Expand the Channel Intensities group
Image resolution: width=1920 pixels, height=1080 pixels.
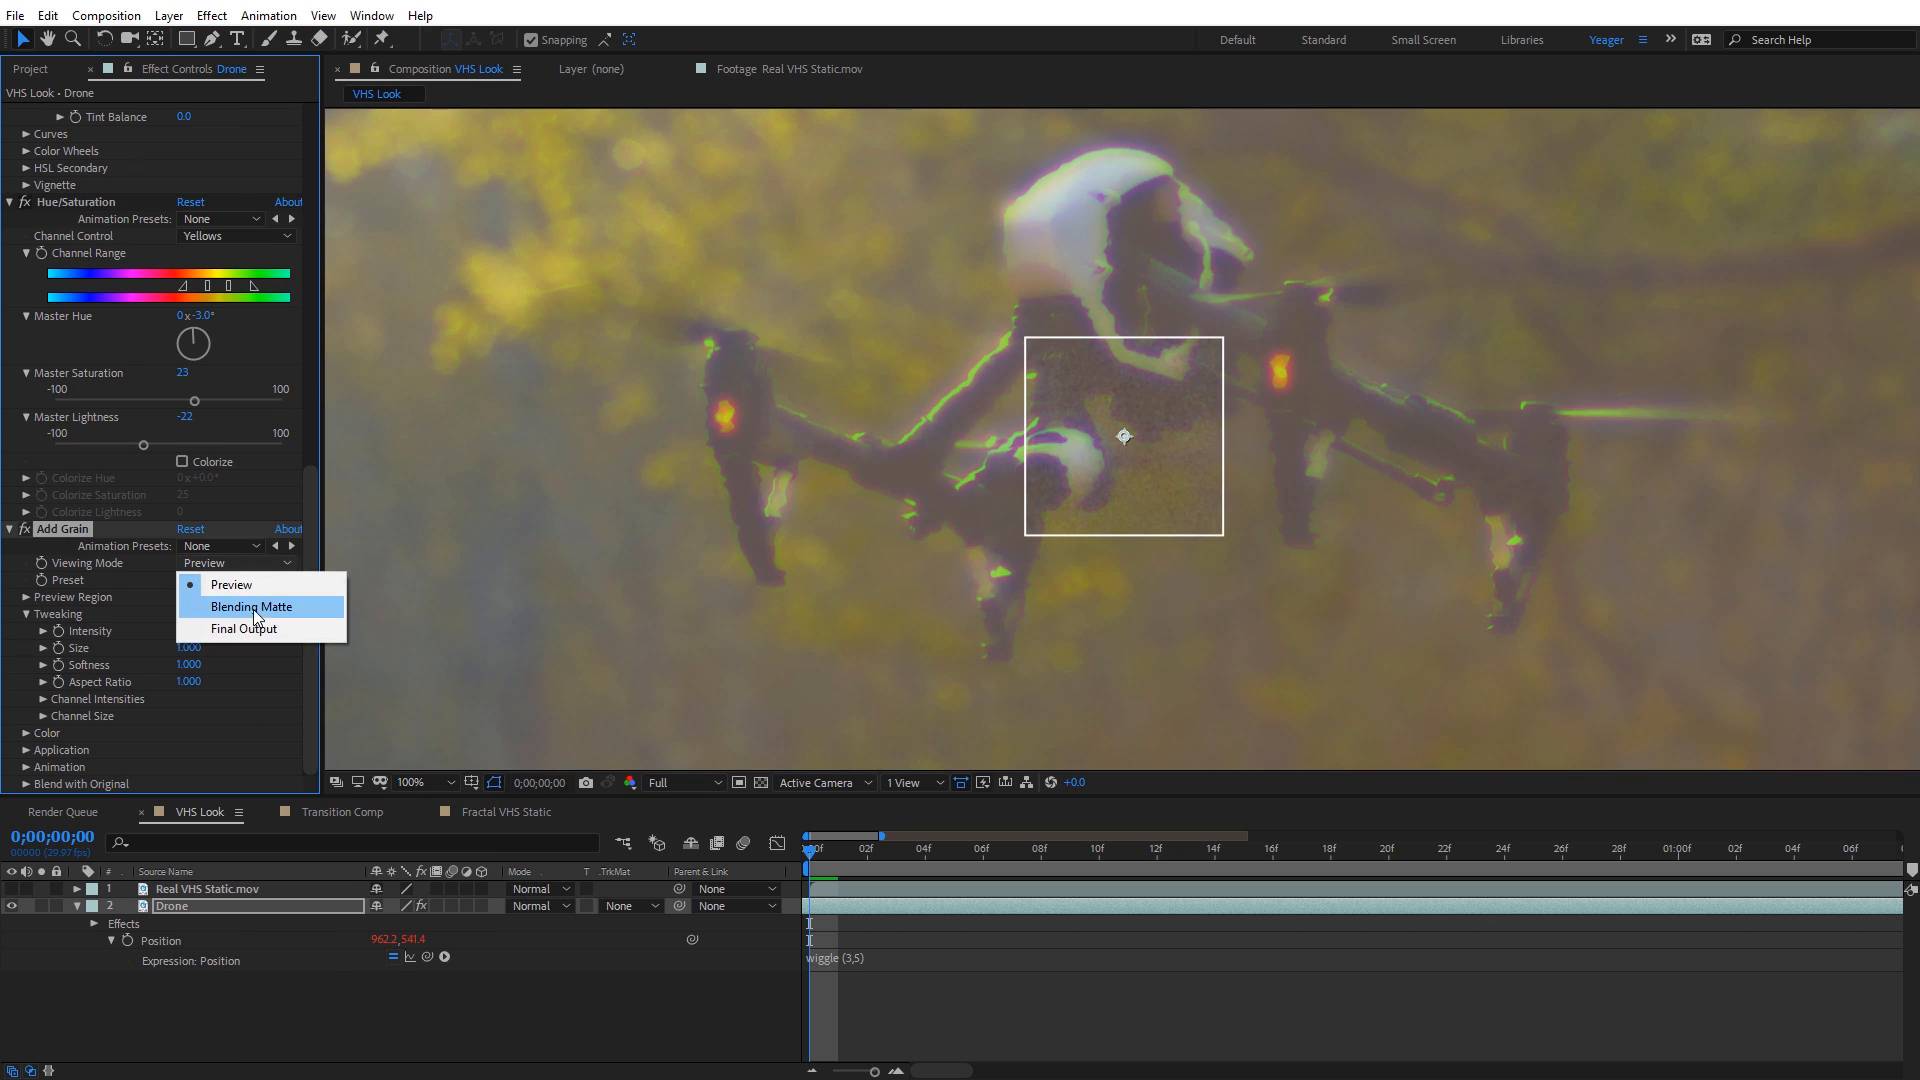(44, 699)
